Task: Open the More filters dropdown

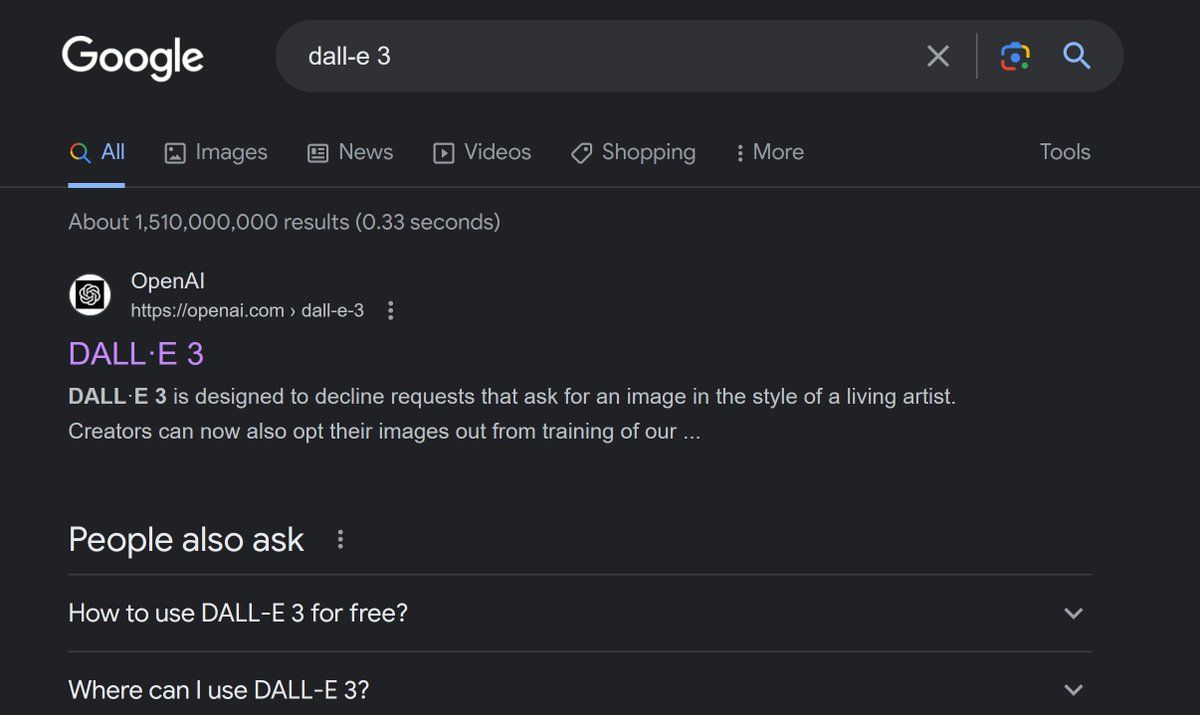Action: tap(769, 152)
